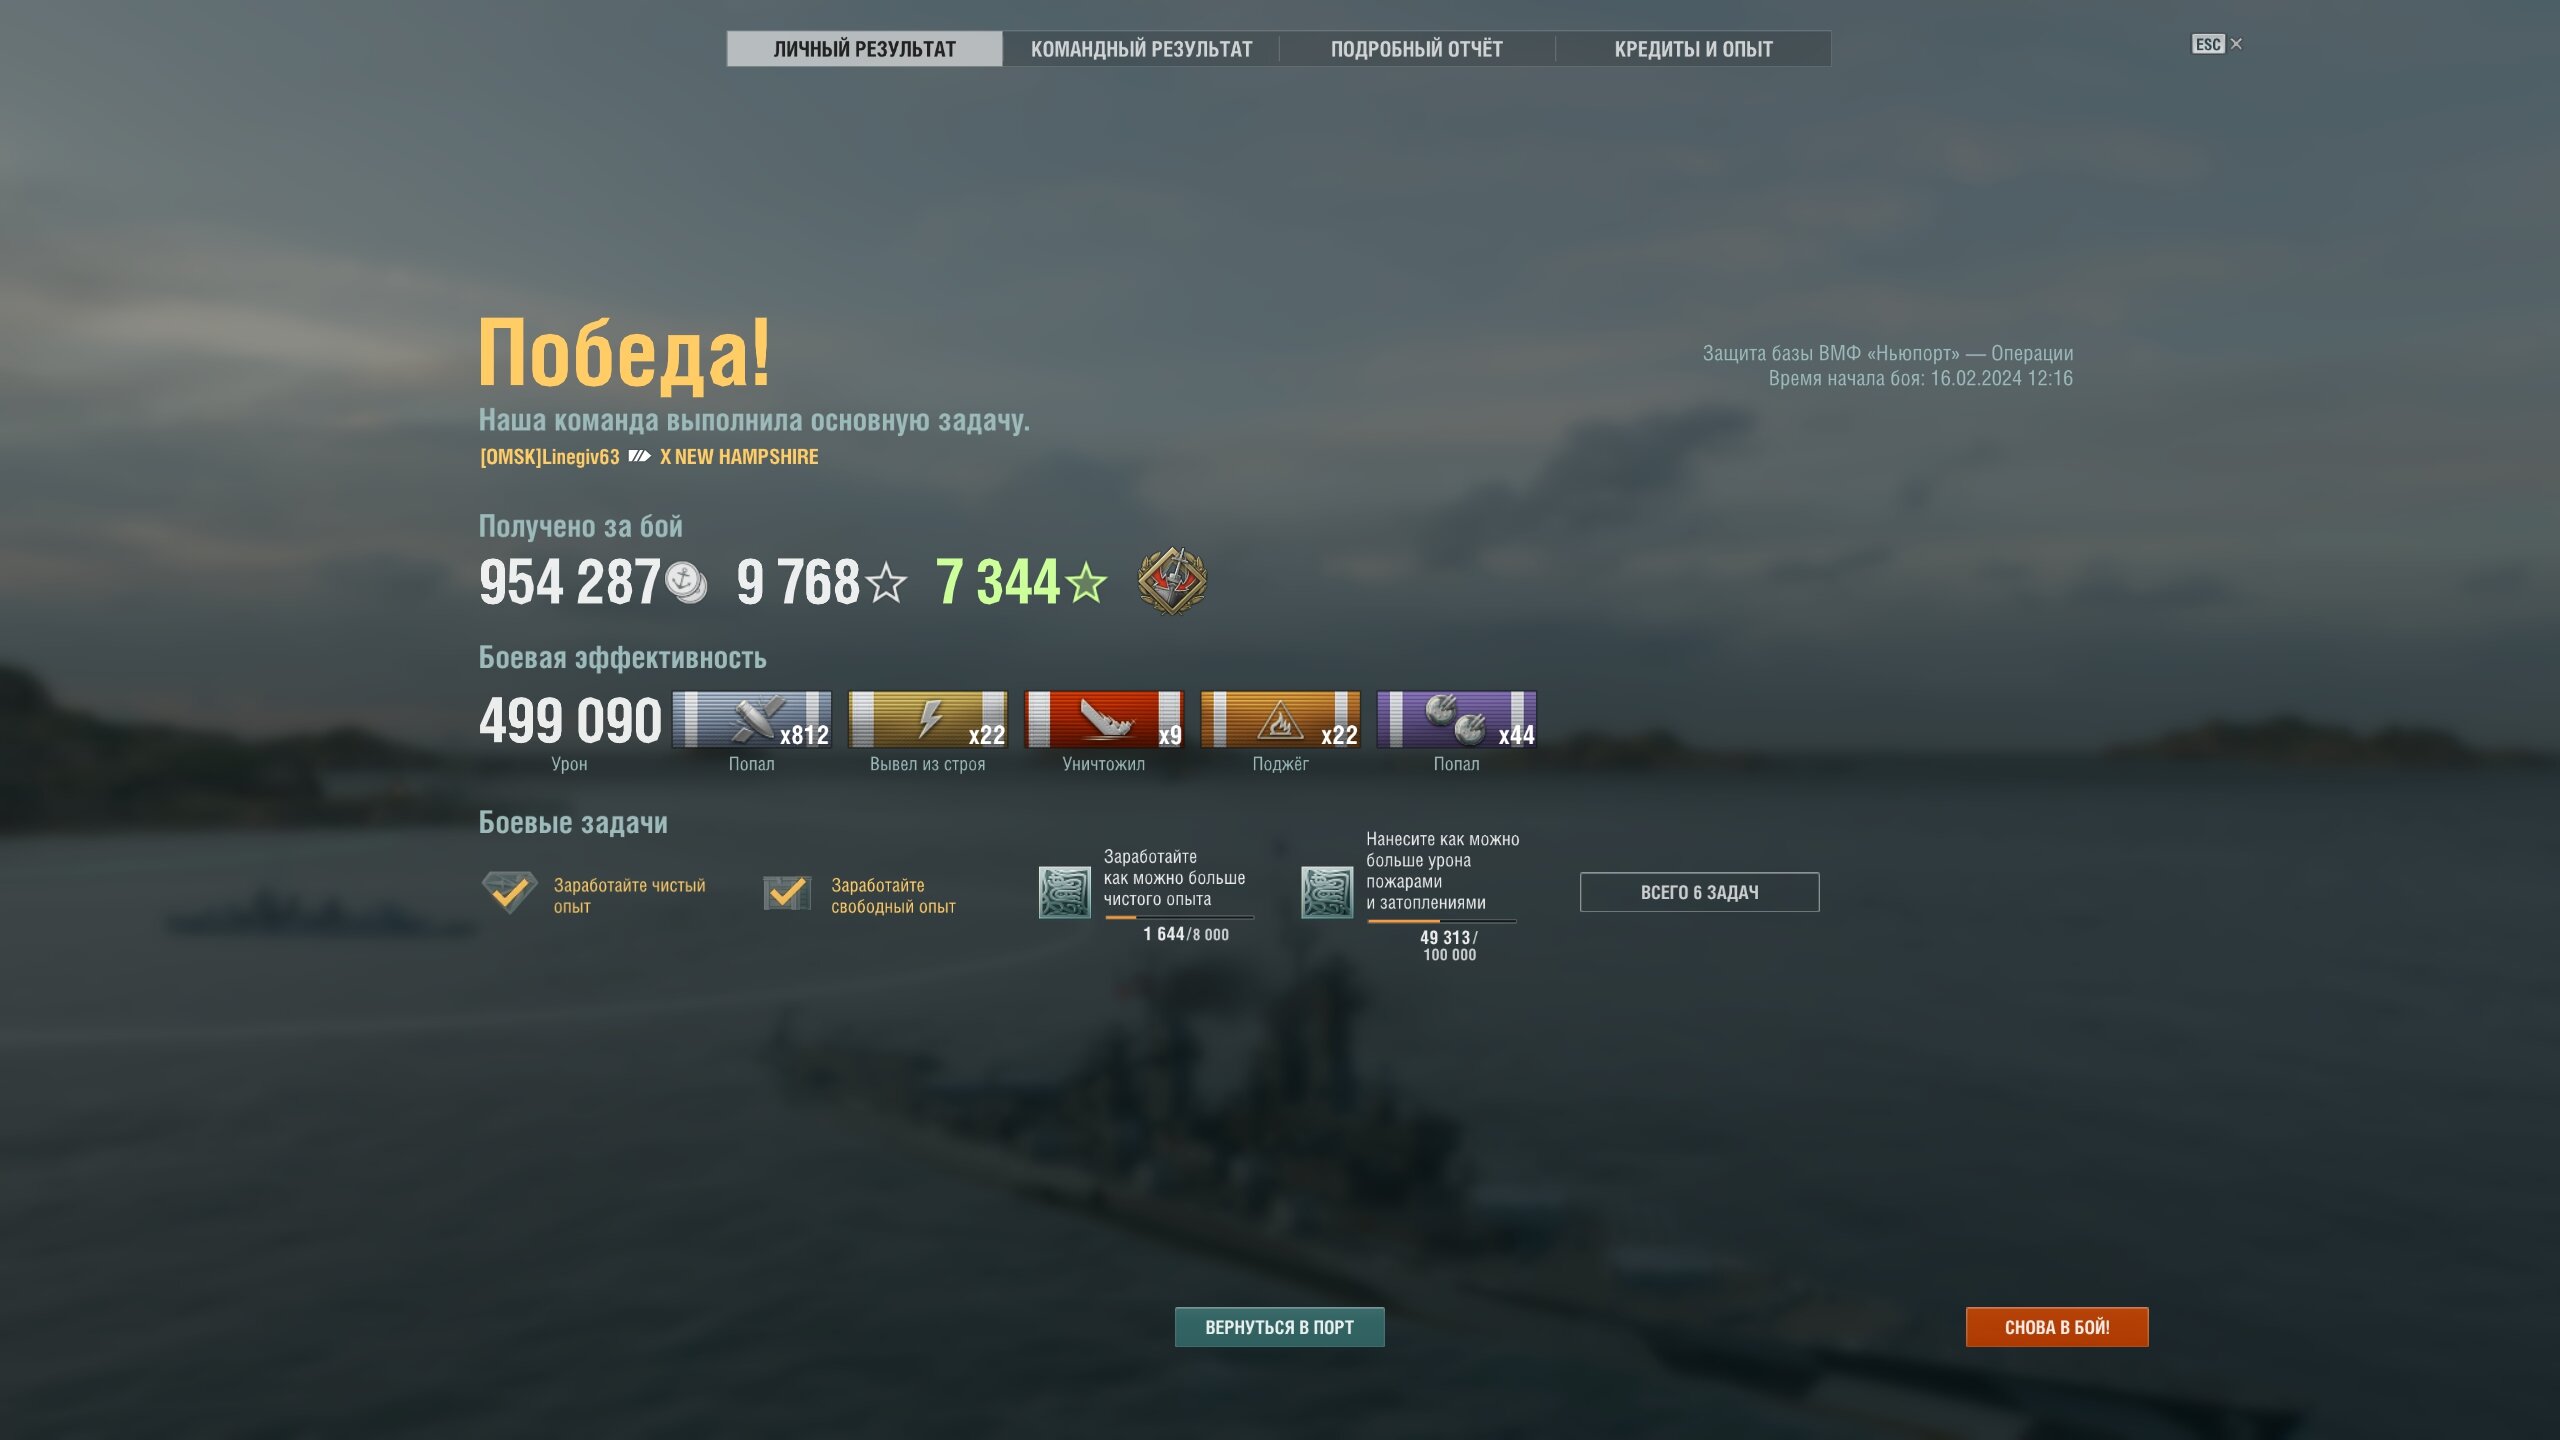
Task: Open the Командный результат tab
Action: point(1141,49)
